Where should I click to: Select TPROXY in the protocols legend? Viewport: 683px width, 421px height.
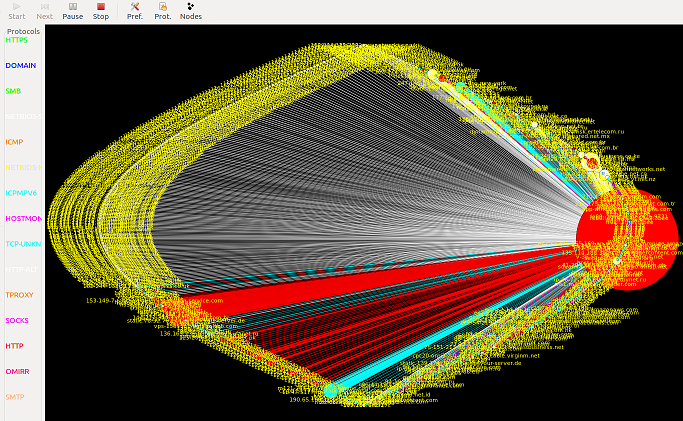coord(19,295)
